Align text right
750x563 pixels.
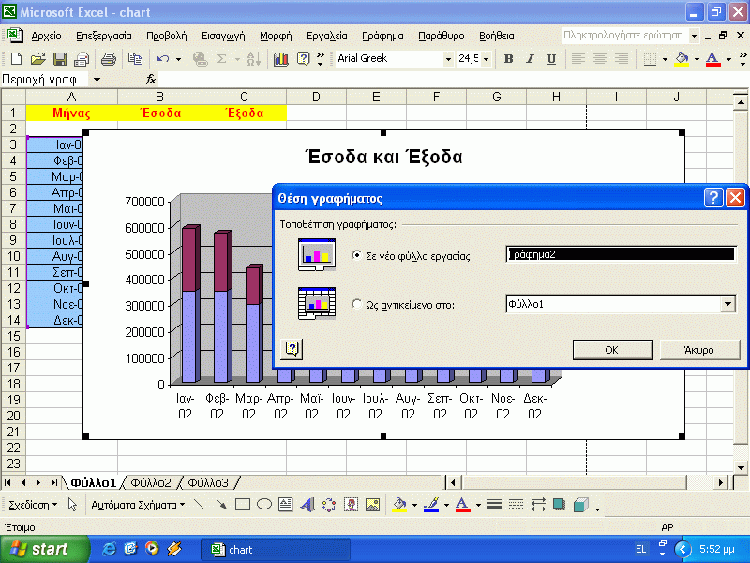(x=621, y=59)
